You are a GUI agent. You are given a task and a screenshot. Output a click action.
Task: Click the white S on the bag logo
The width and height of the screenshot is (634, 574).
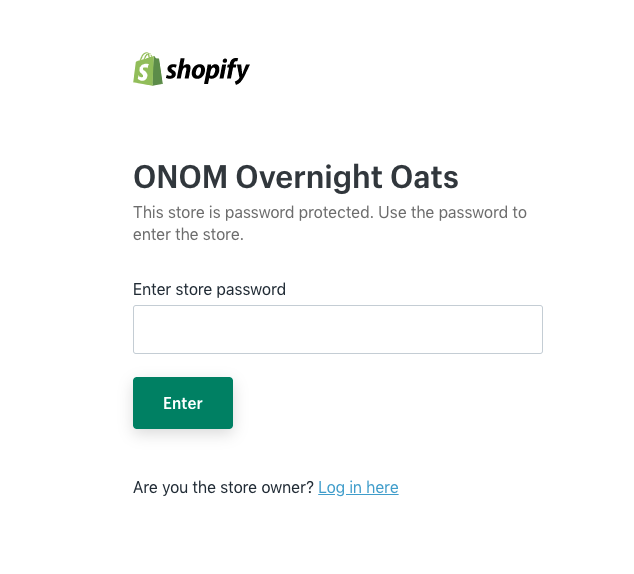pyautogui.click(x=143, y=72)
